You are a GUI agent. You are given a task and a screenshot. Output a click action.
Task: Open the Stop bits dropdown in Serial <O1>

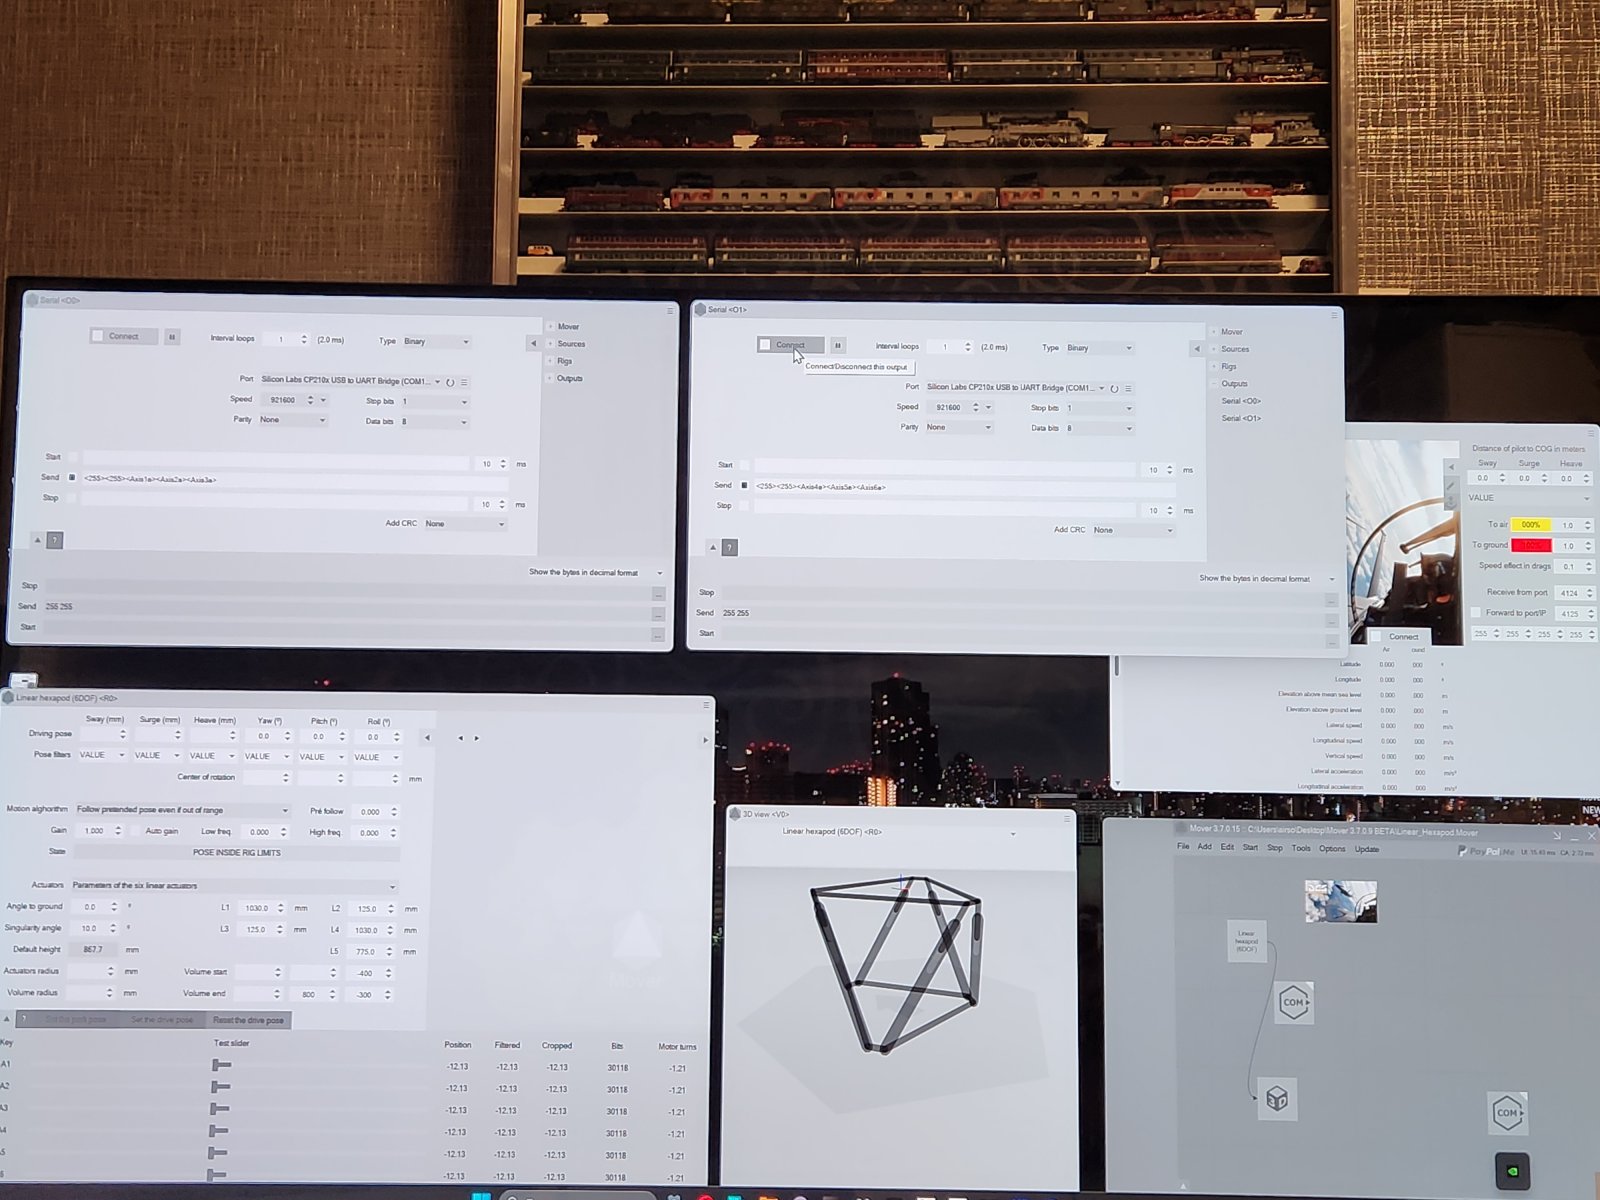coord(1099,408)
